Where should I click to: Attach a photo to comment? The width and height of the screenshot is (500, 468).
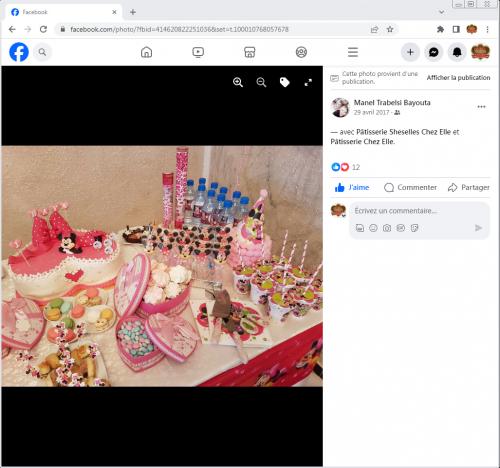tap(387, 228)
